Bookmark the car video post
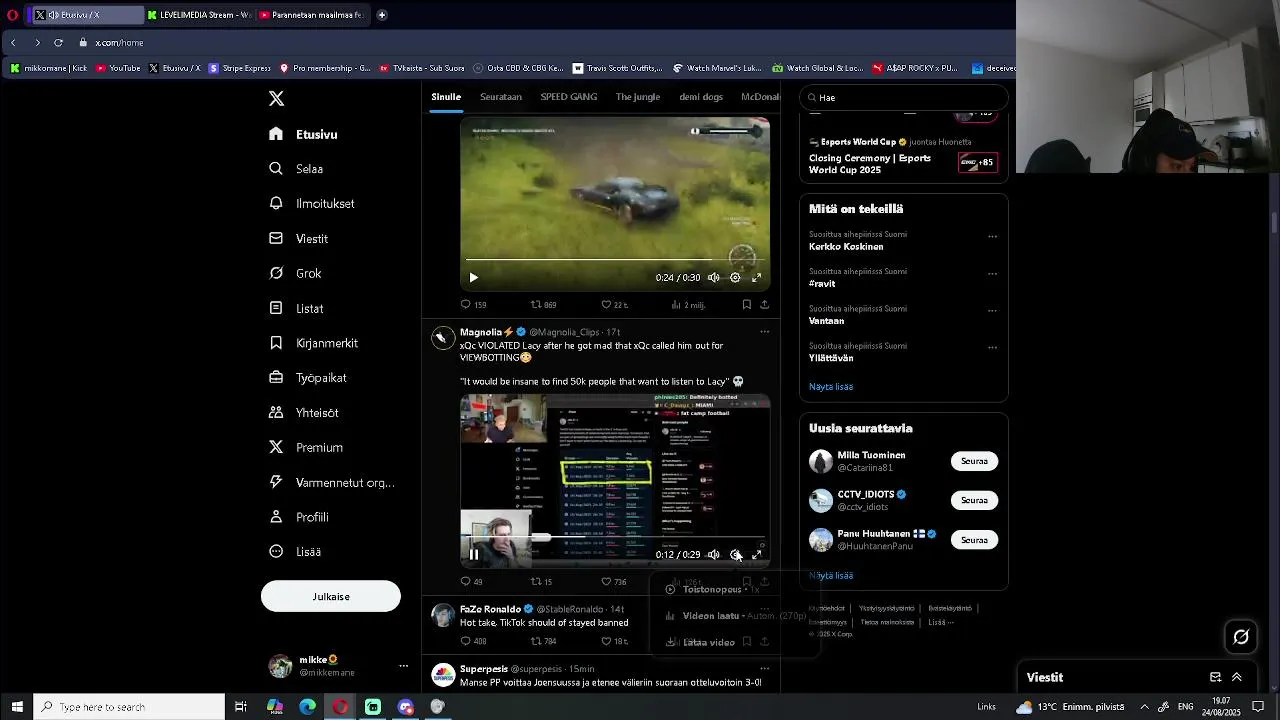1280x720 pixels. pyautogui.click(x=747, y=305)
